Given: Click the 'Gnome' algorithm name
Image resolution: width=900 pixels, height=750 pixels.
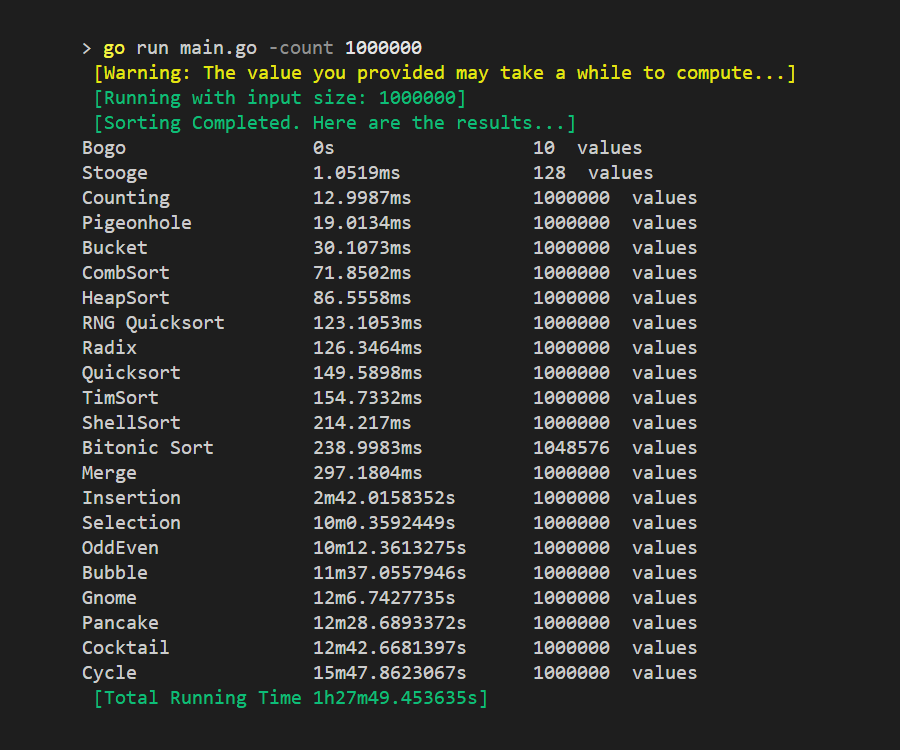Looking at the screenshot, I should point(110,598).
